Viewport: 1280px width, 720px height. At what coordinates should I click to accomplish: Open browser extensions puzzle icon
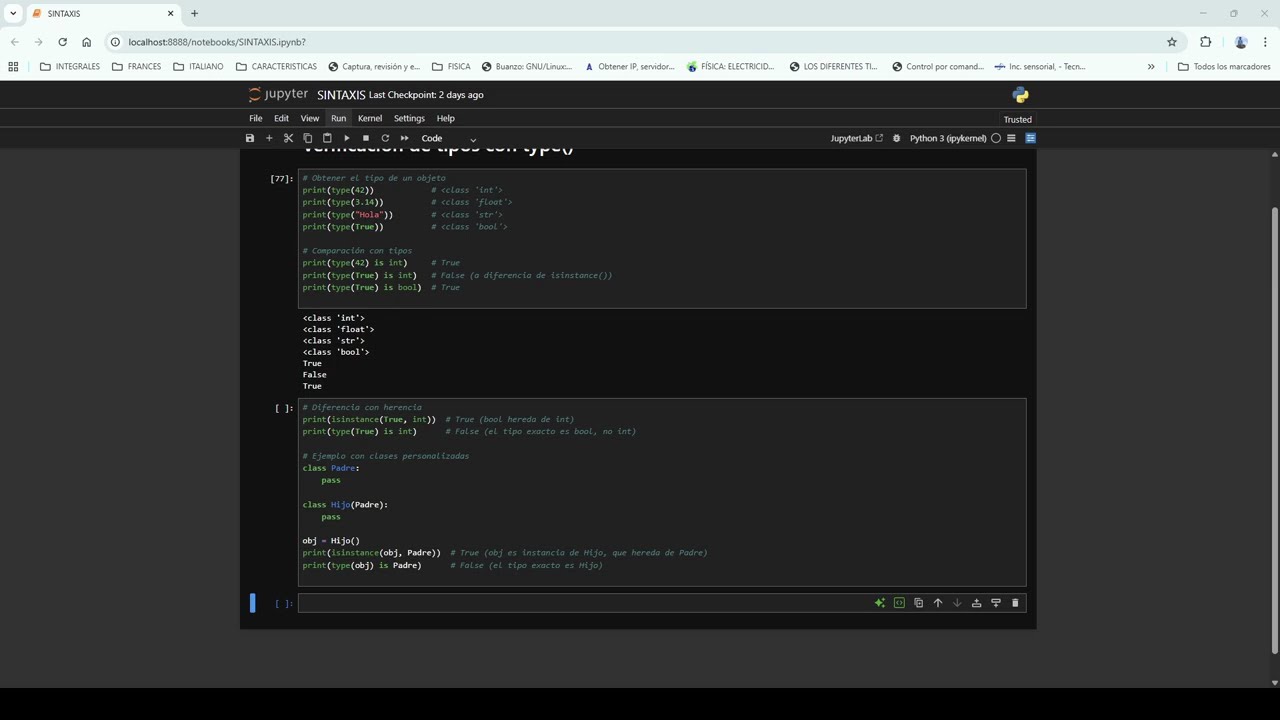pos(1205,42)
